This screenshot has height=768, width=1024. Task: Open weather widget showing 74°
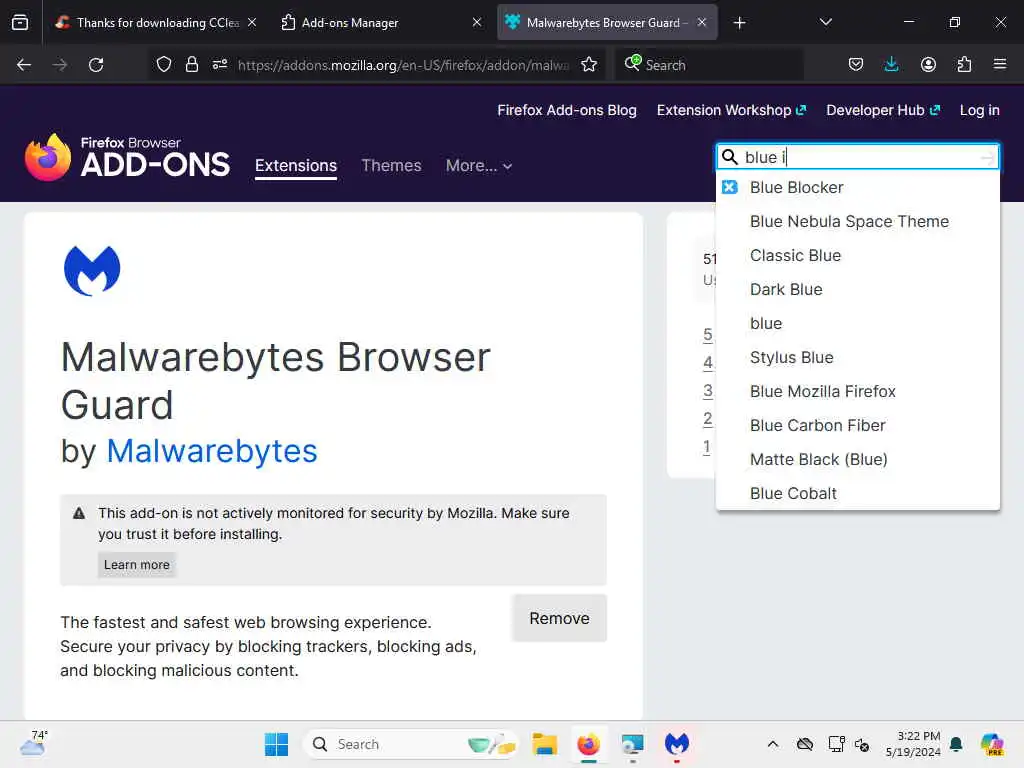coord(33,743)
